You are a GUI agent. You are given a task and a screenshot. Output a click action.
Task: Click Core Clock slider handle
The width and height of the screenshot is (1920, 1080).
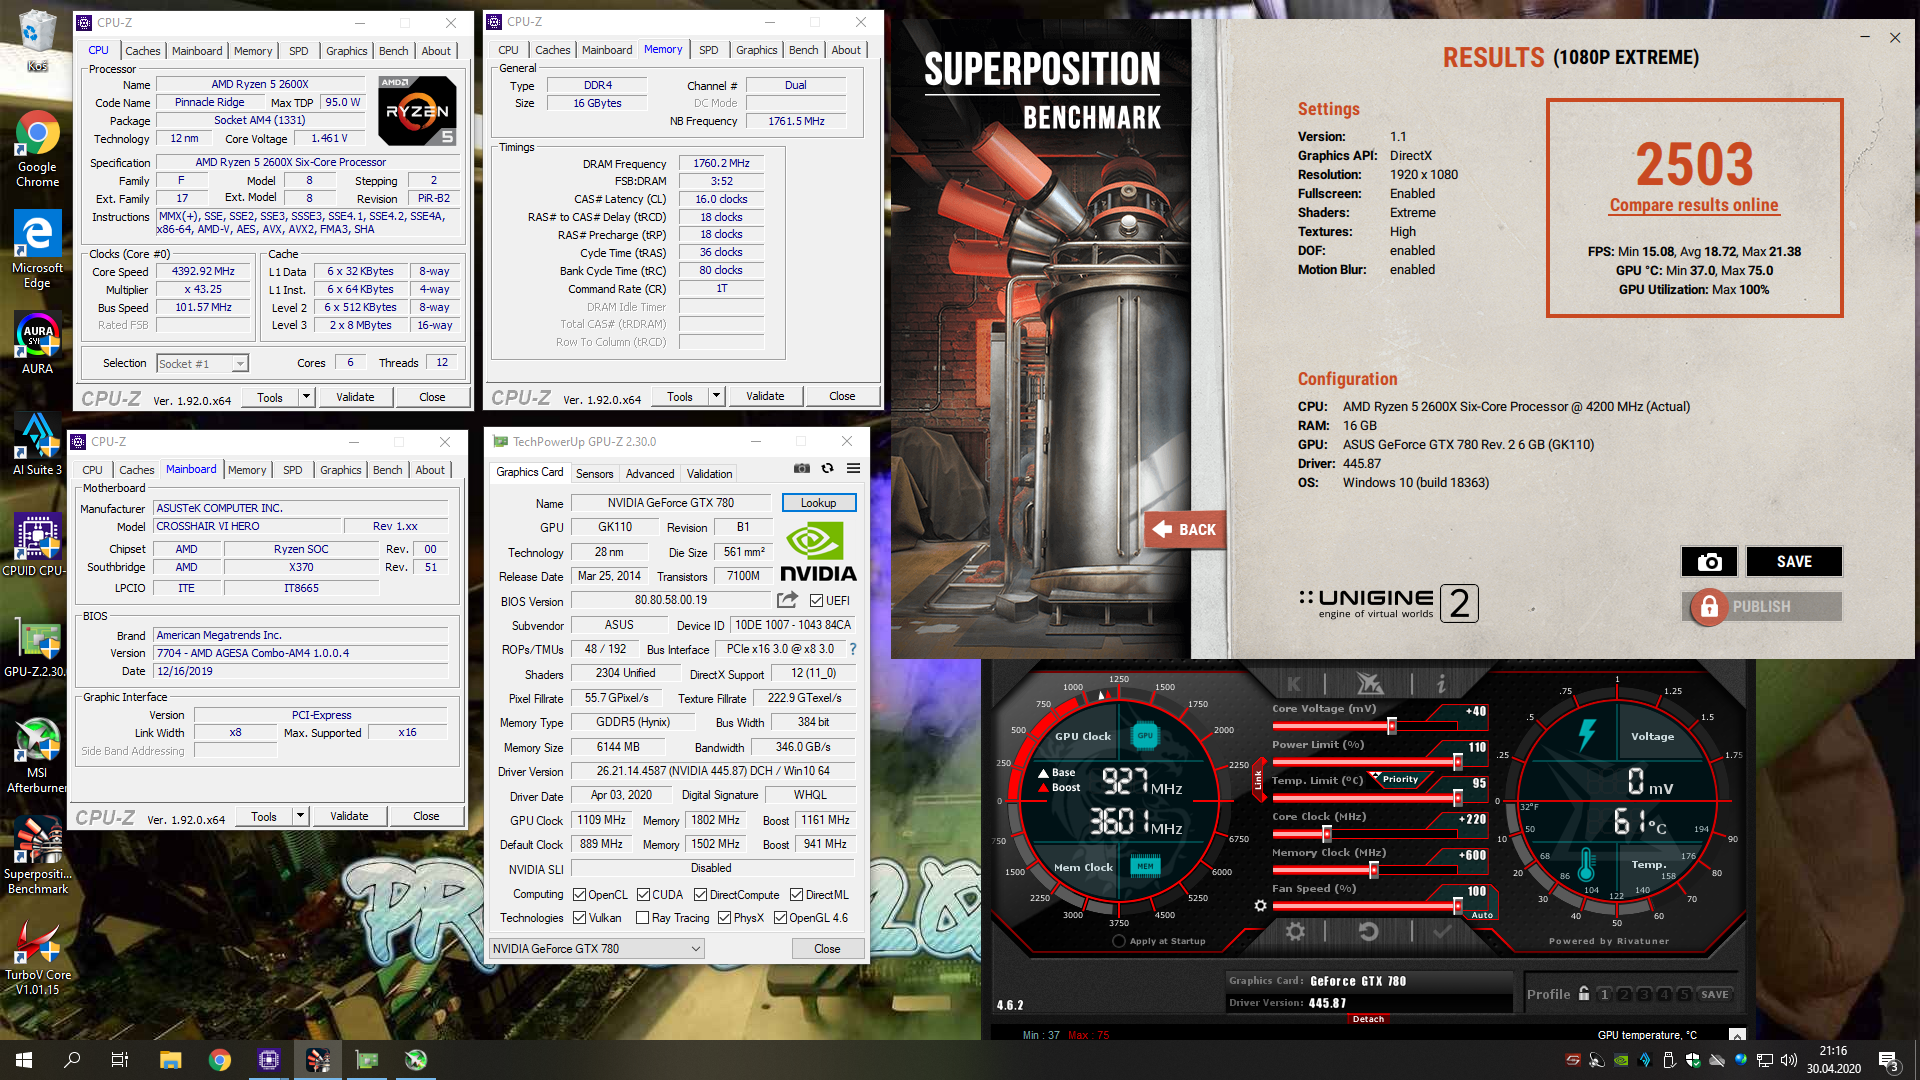(x=1327, y=834)
